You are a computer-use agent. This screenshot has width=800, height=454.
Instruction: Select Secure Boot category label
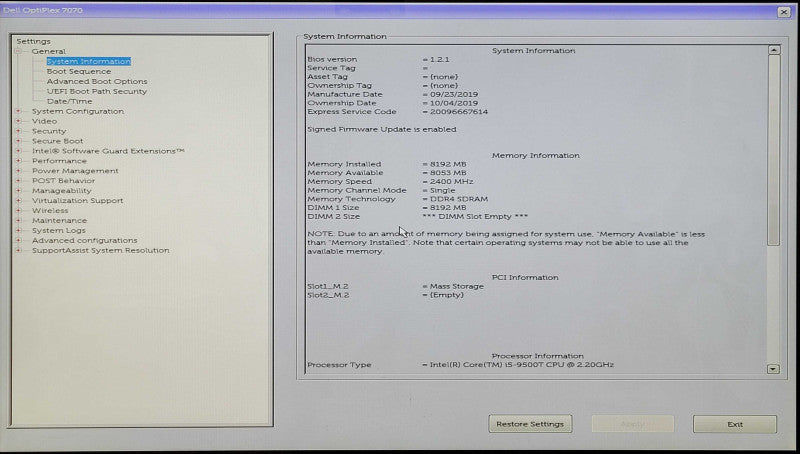pos(58,141)
